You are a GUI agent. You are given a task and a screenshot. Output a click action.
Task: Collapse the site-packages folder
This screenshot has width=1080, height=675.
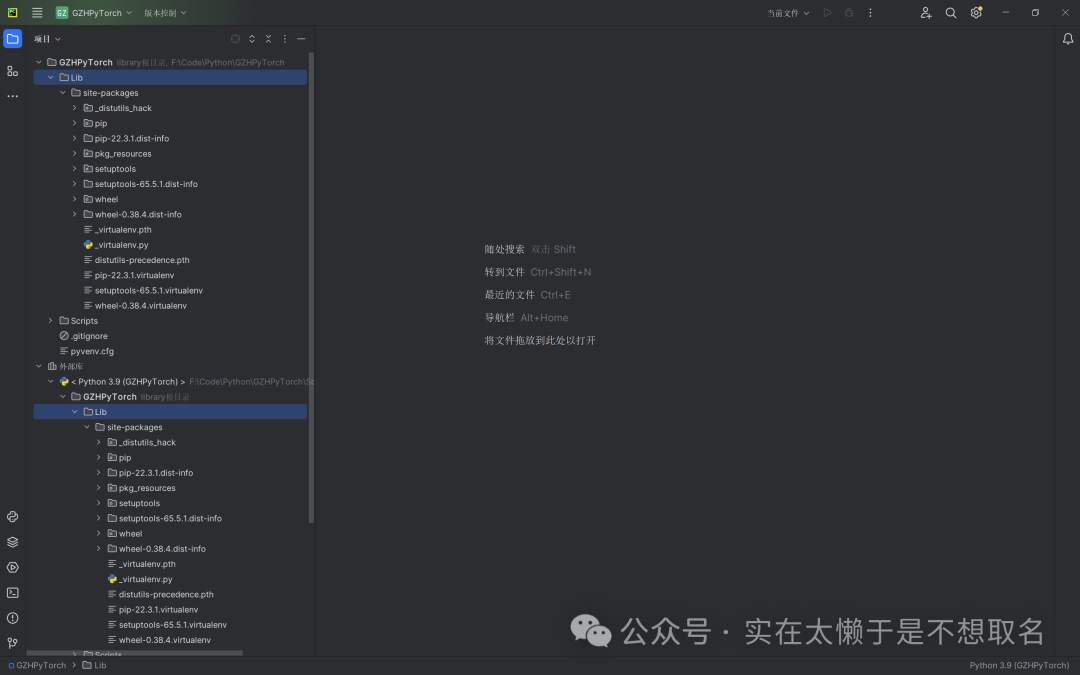tap(63, 92)
